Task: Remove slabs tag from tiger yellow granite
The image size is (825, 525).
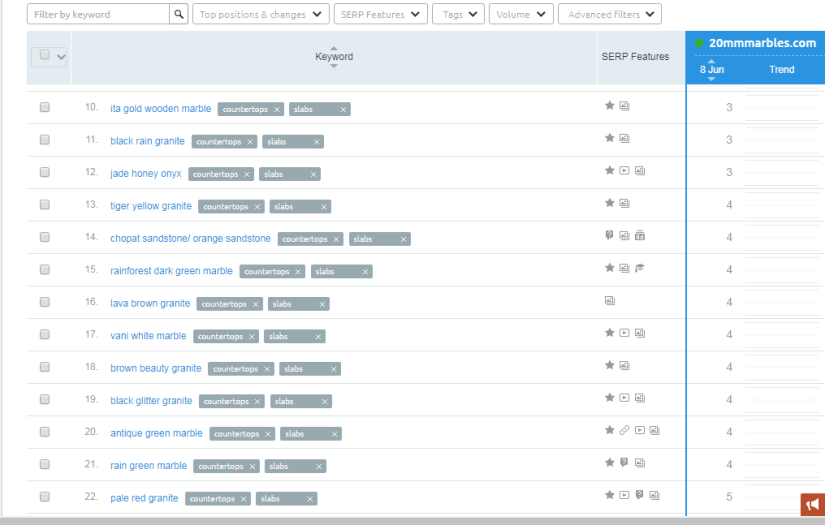Action: (324, 207)
